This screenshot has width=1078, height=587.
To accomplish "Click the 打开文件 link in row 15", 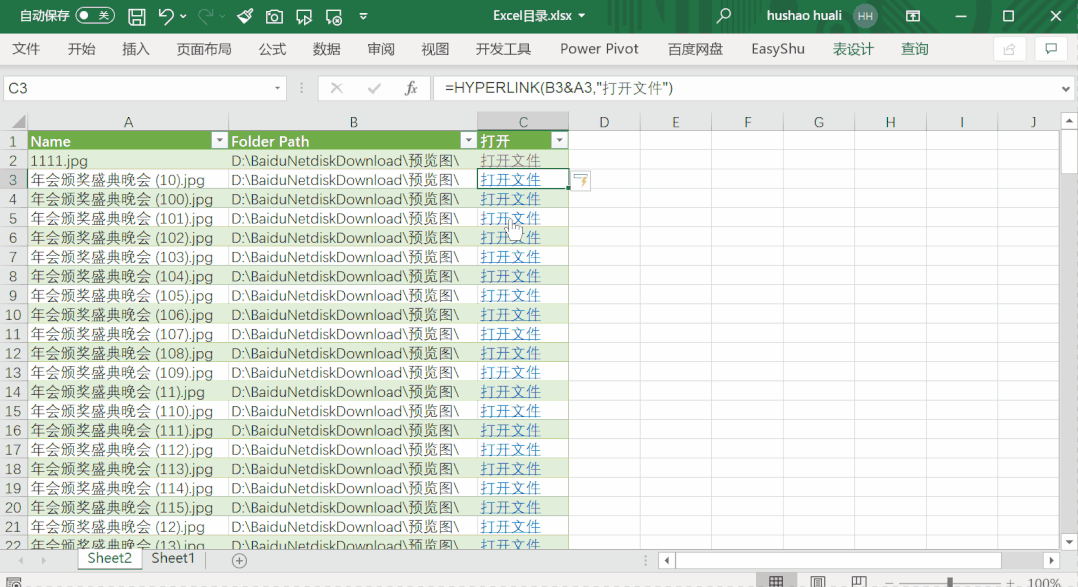I will pyautogui.click(x=510, y=410).
